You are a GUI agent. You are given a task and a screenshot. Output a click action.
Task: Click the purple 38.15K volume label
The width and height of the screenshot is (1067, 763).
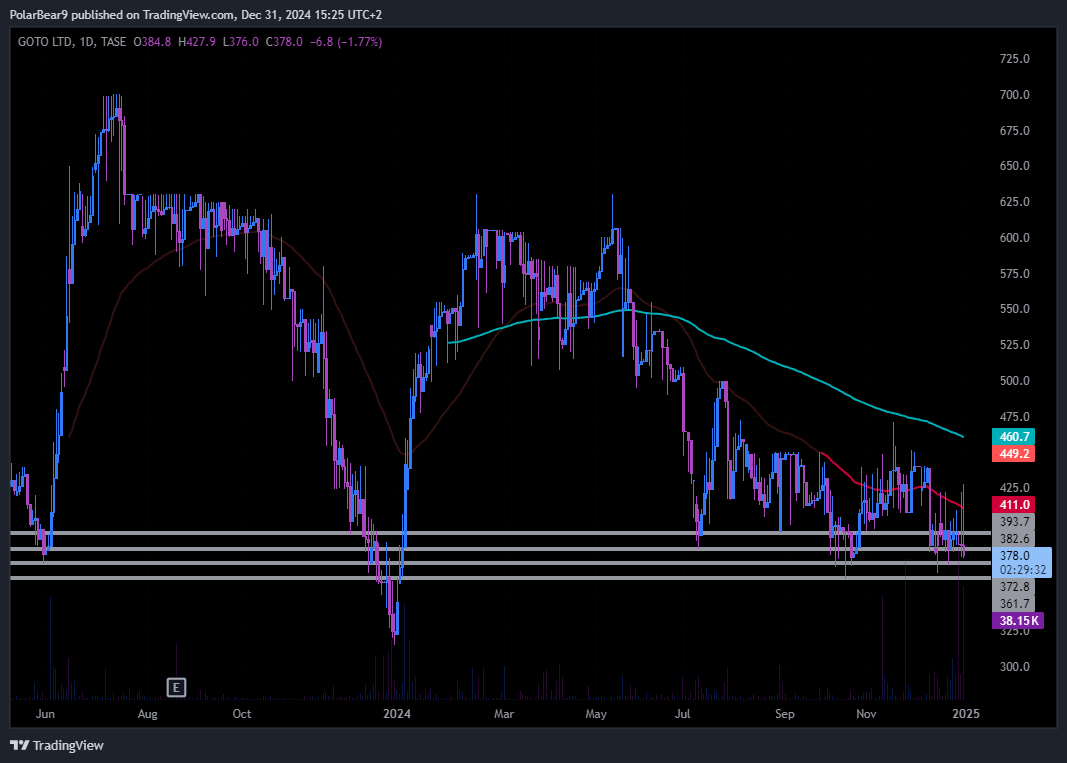coord(1015,621)
